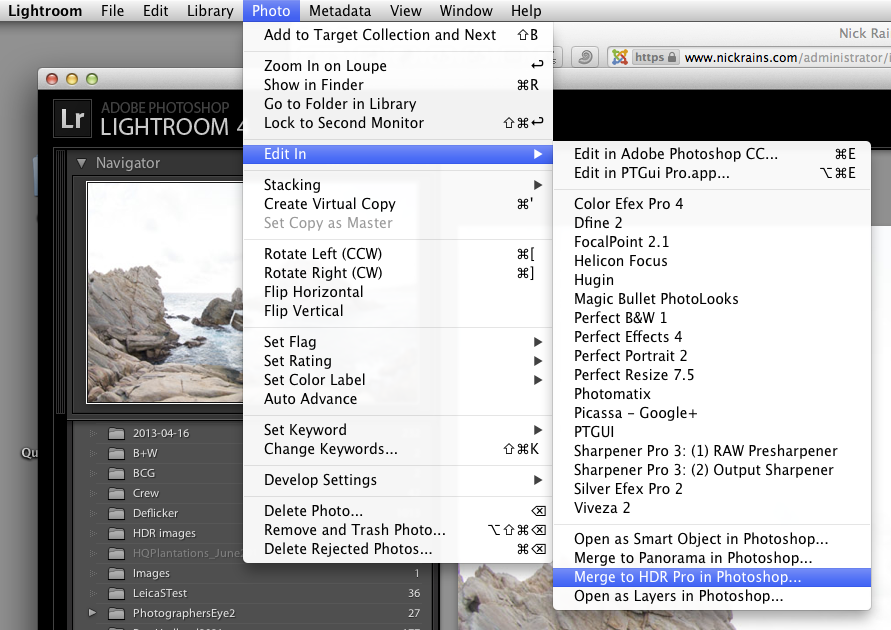Choose Merge to Panorama in Photoshop
Screen dimensions: 891x630
(x=712, y=558)
